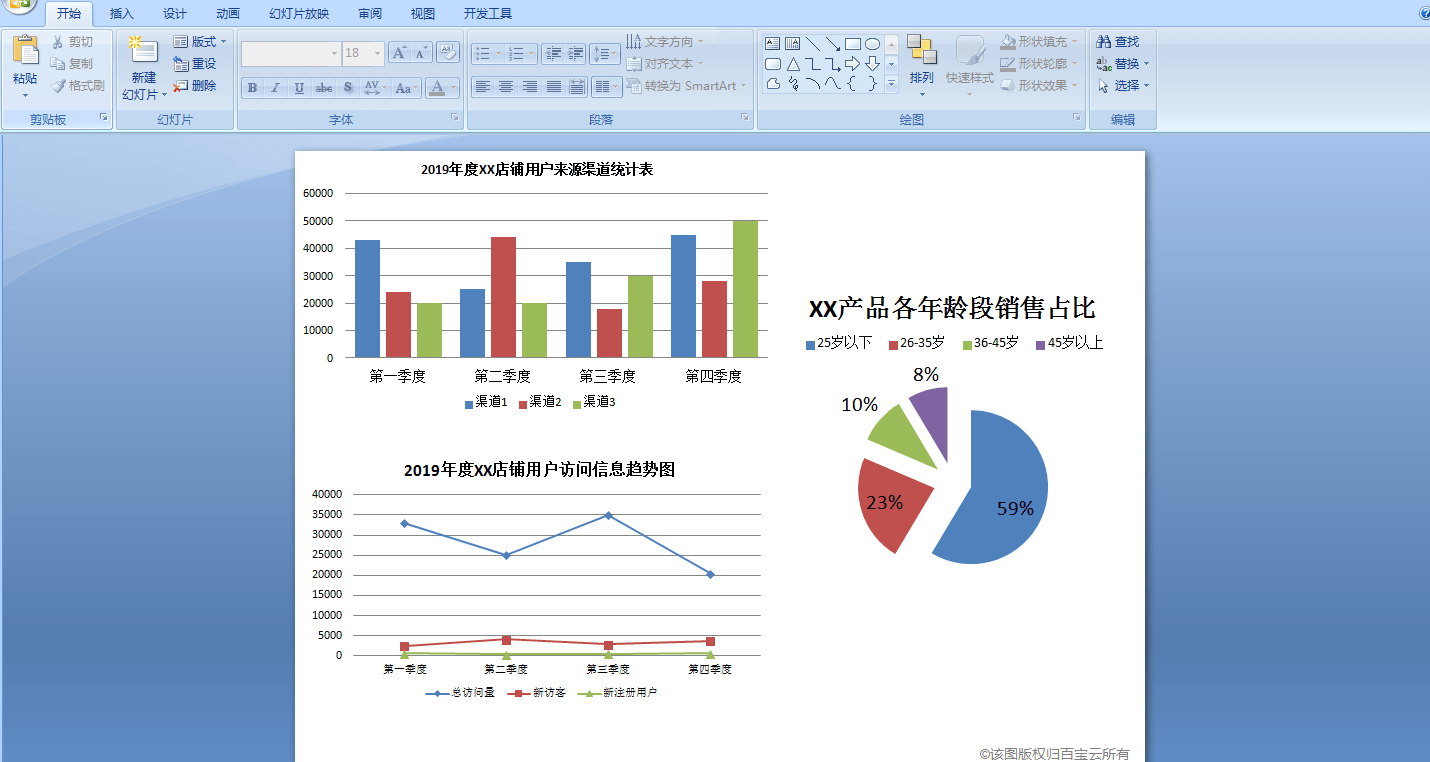Align text left in paragraph group
This screenshot has height=762, width=1430.
pos(483,87)
